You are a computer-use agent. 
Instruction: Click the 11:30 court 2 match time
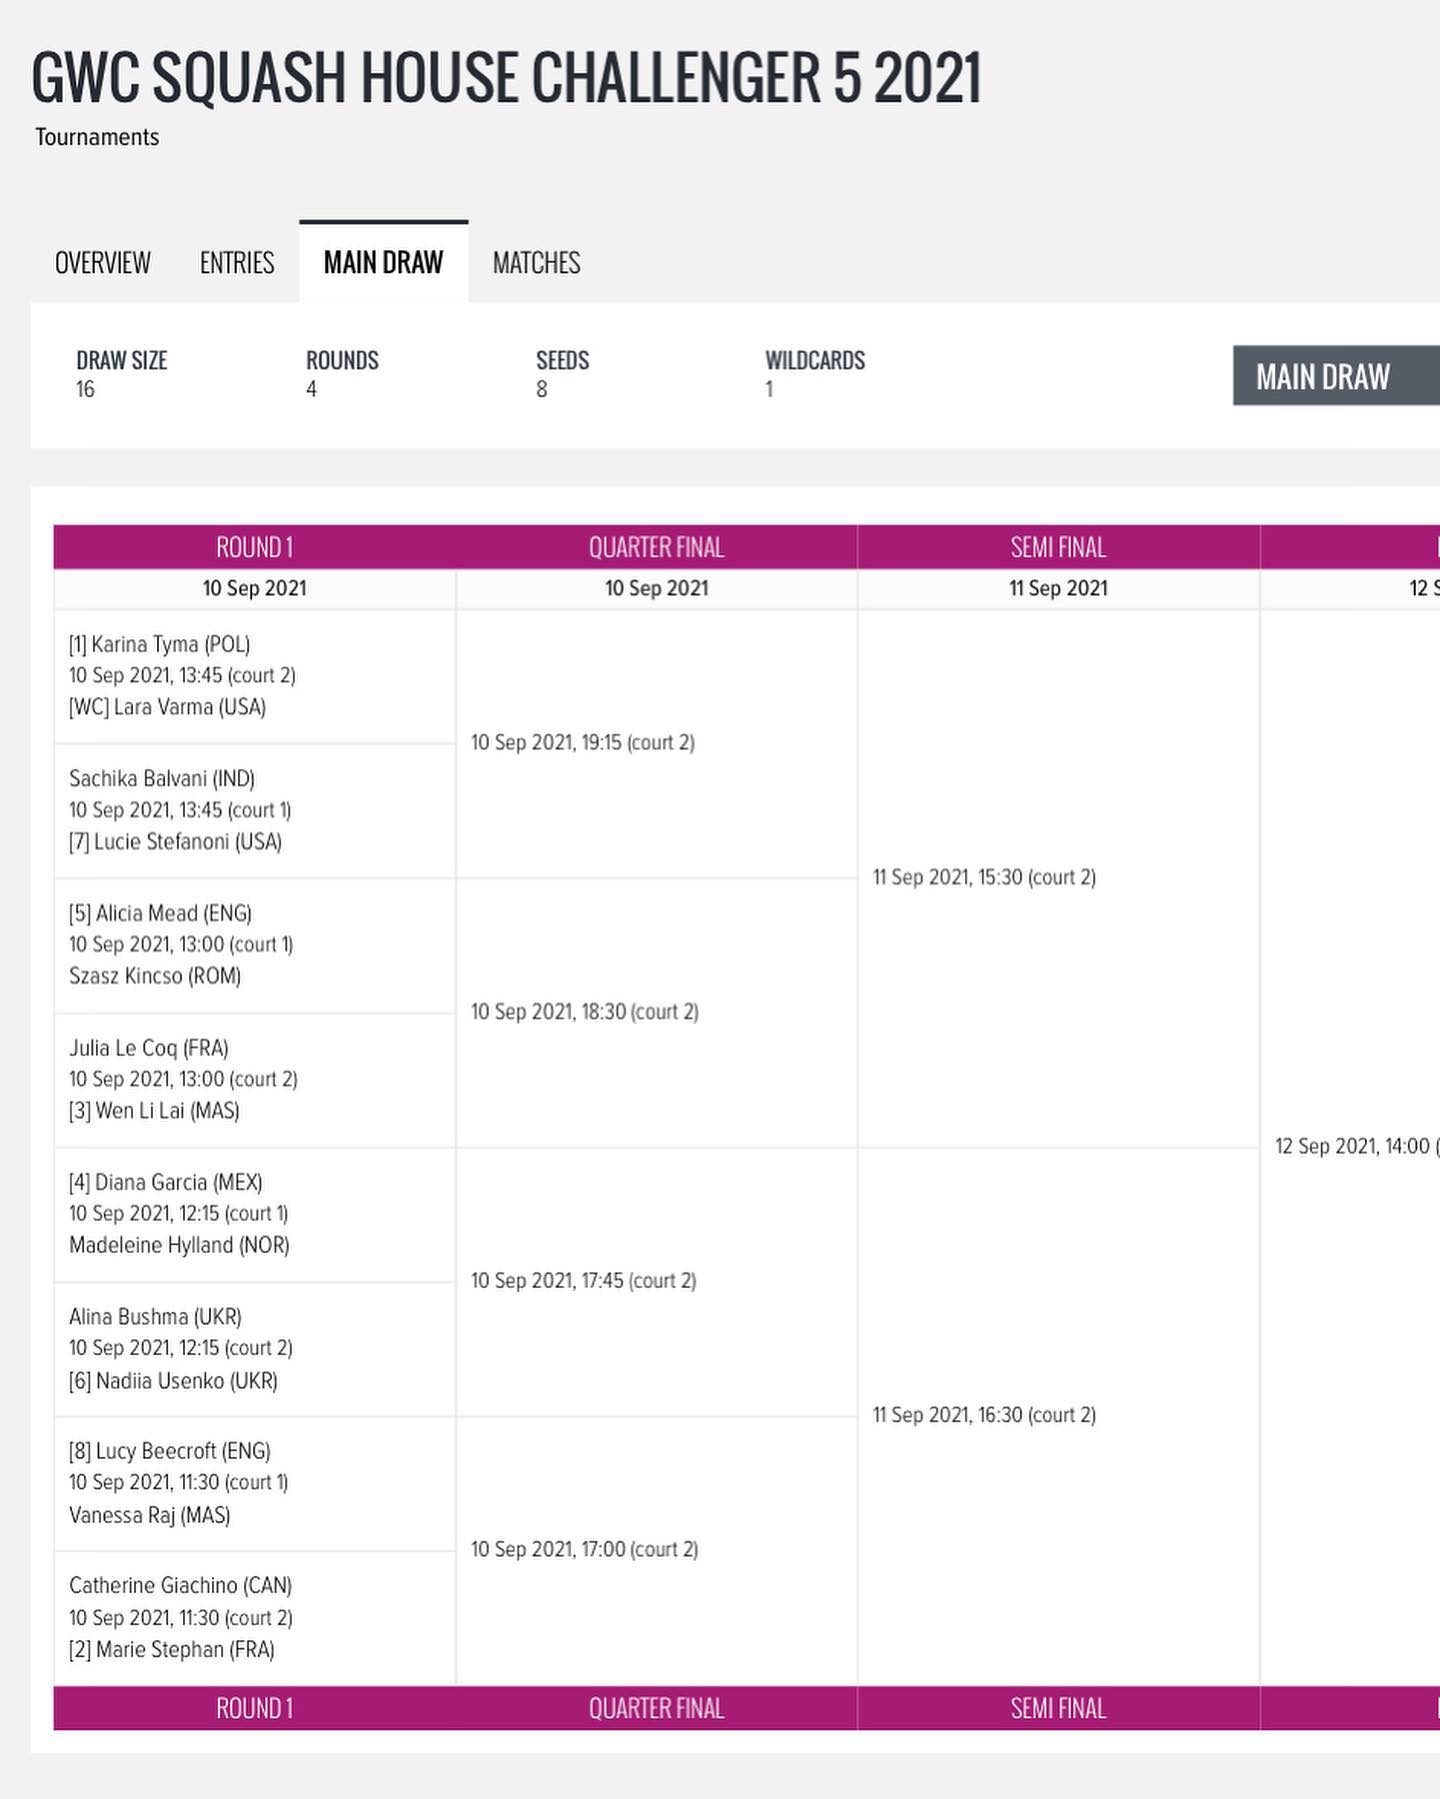pos(181,1617)
